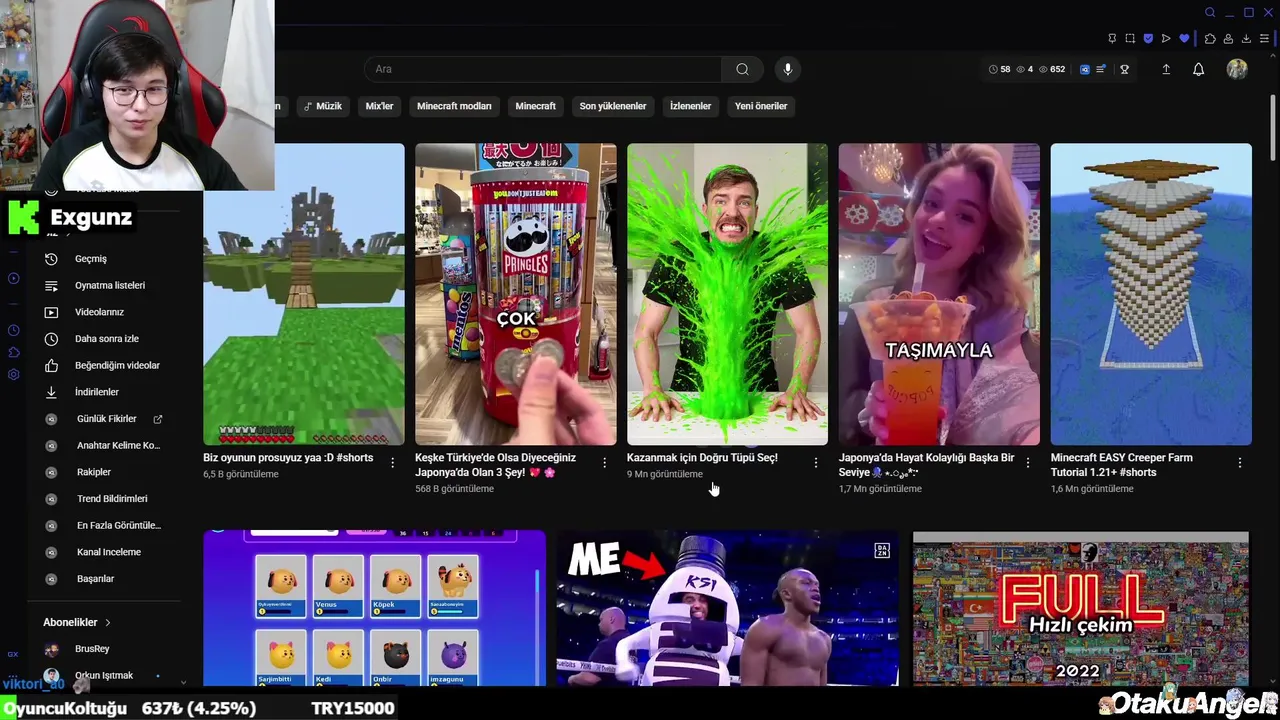Open the Minecraft creeper farm short thumbnail
1280x720 pixels.
point(1151,294)
